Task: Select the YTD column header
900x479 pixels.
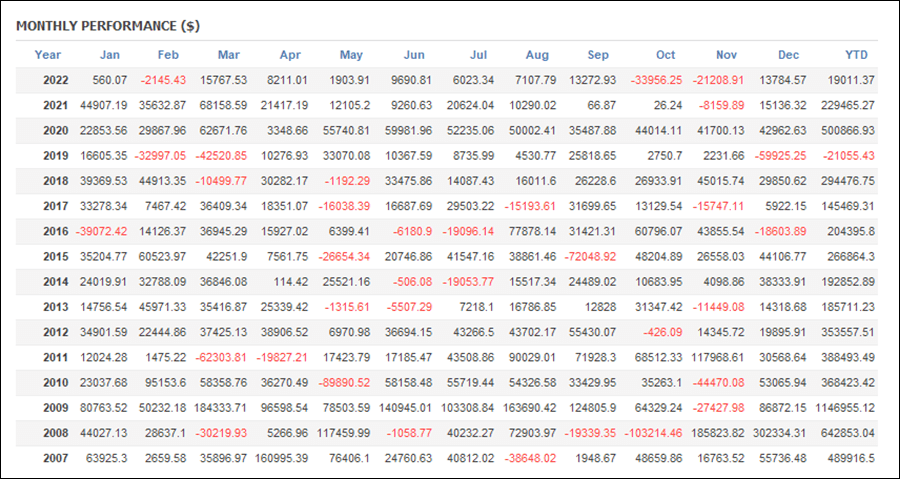Action: tap(856, 56)
